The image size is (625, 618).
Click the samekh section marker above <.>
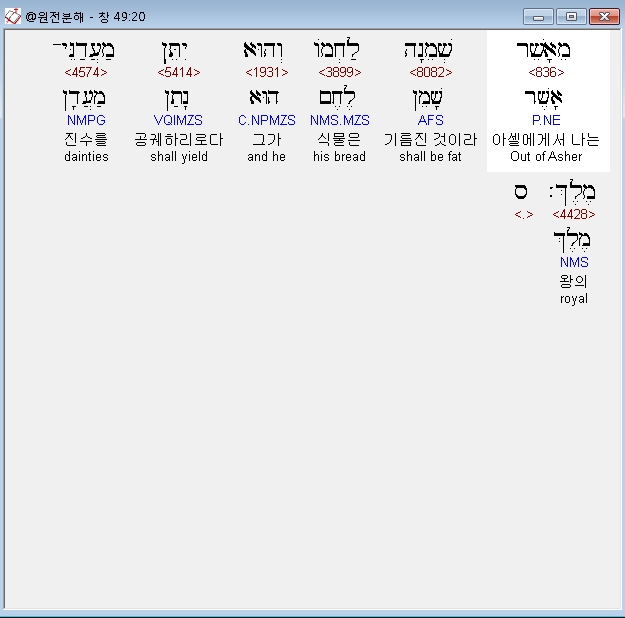click(521, 192)
